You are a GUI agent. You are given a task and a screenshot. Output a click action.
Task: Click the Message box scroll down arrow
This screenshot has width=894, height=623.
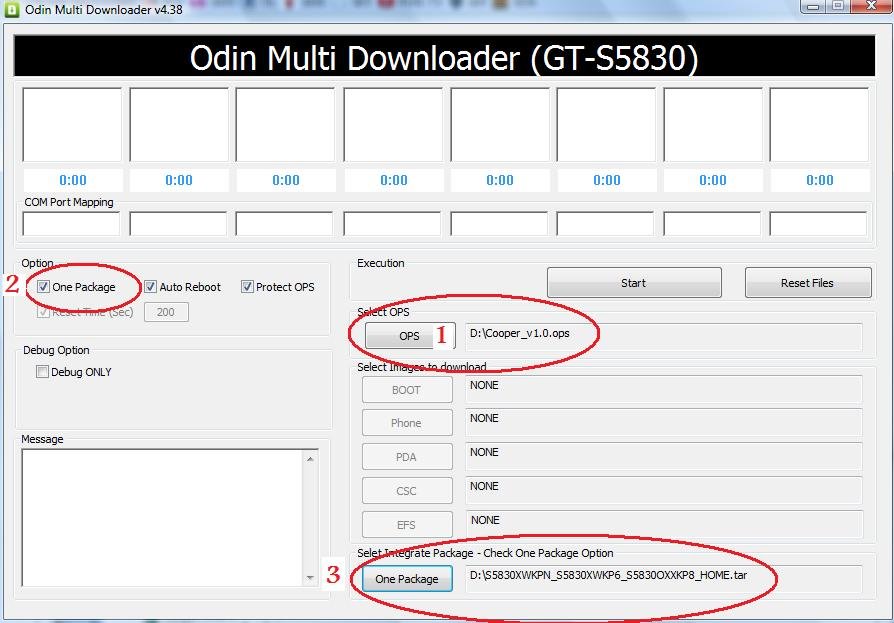(310, 577)
